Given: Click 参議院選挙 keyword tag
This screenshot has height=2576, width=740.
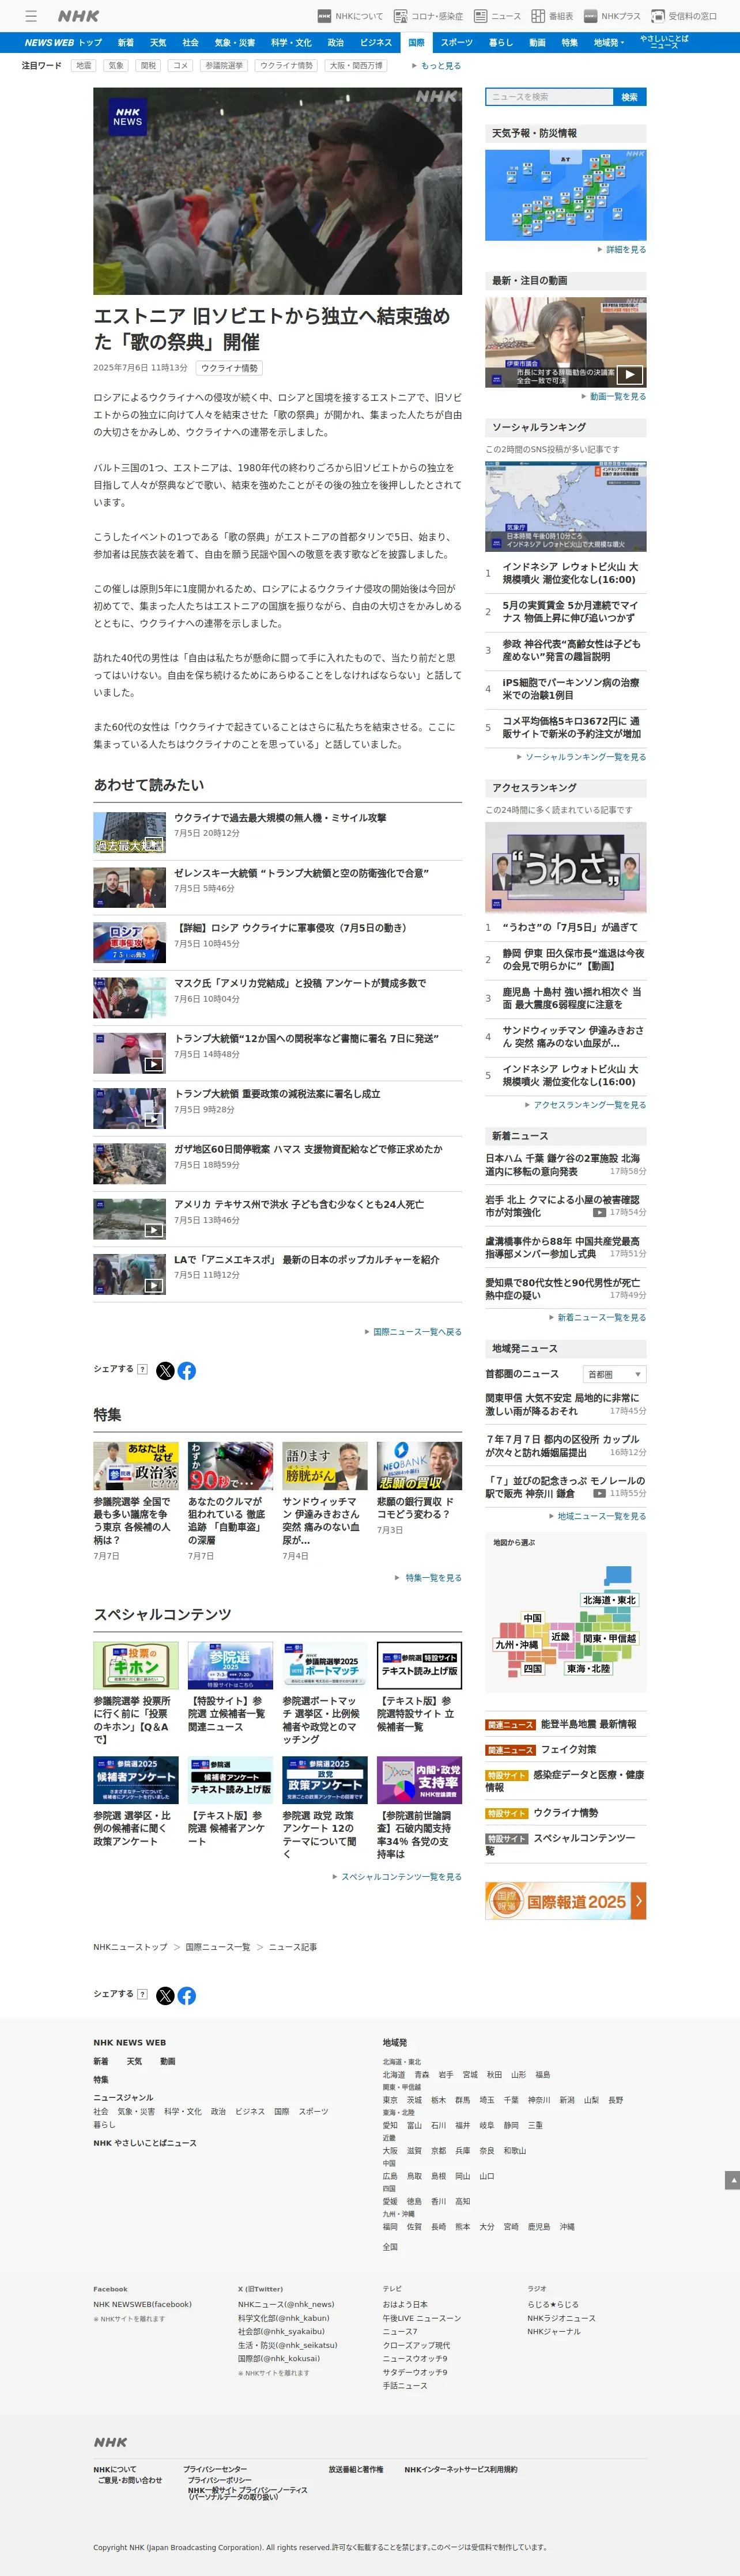Looking at the screenshot, I should tap(223, 66).
